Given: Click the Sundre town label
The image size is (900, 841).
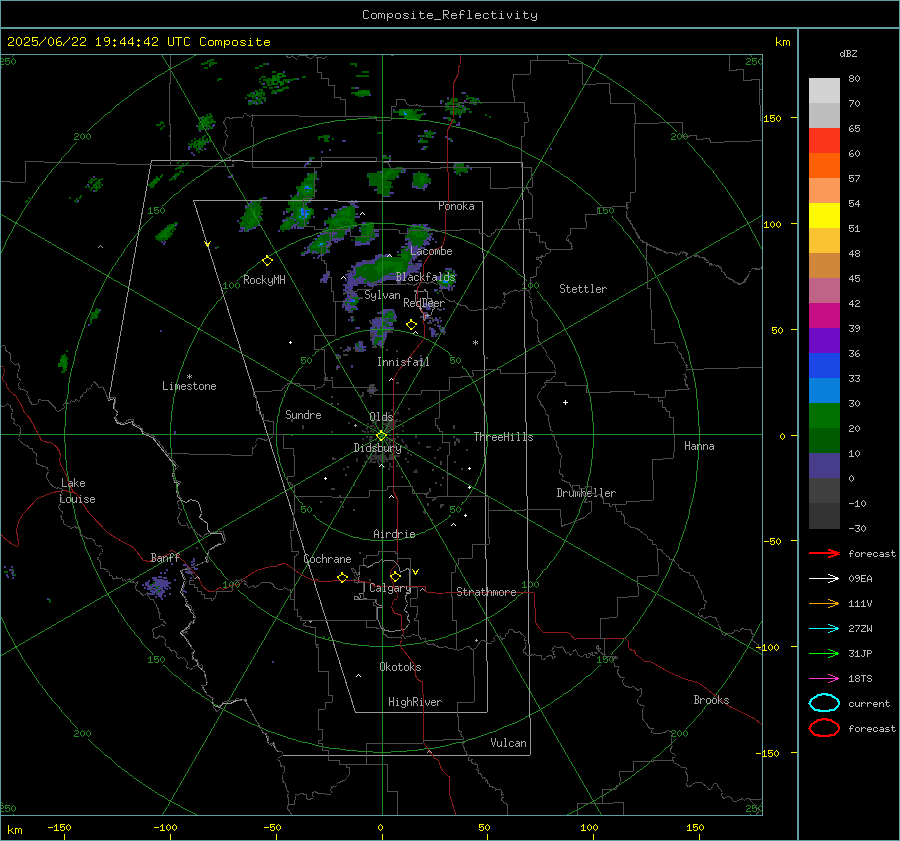Looking at the screenshot, I should coord(303,415).
